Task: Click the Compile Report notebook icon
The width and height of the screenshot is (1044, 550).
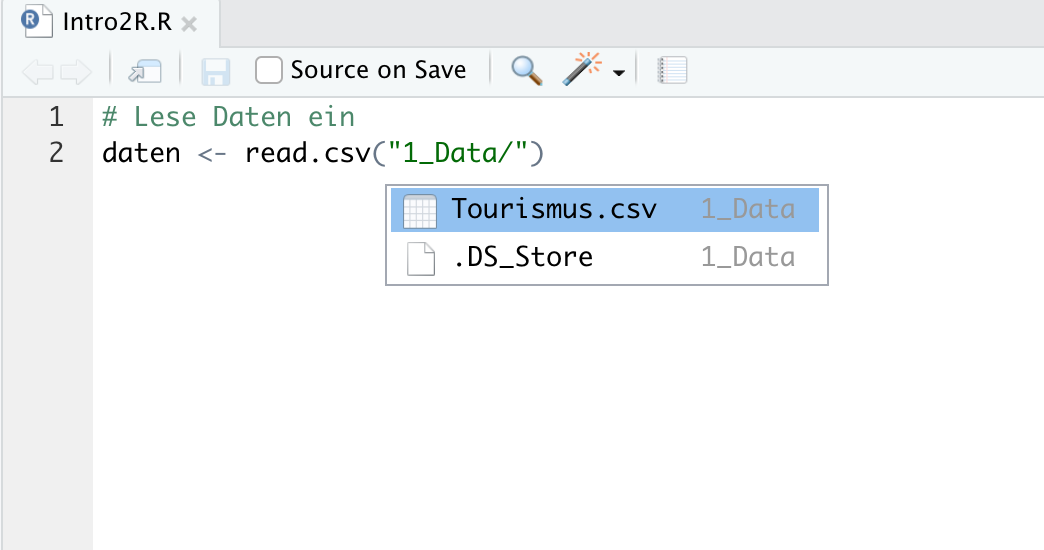Action: (672, 71)
